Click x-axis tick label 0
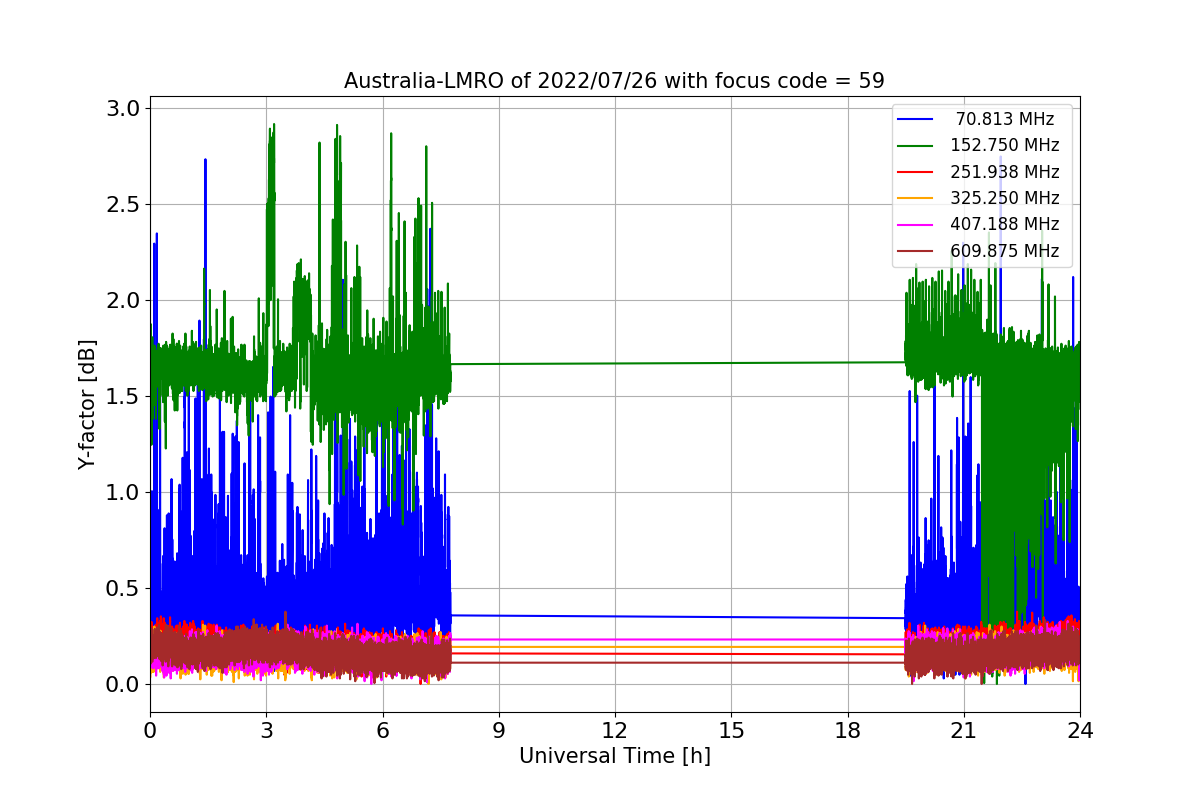This screenshot has height=800, width=1200. (150, 731)
